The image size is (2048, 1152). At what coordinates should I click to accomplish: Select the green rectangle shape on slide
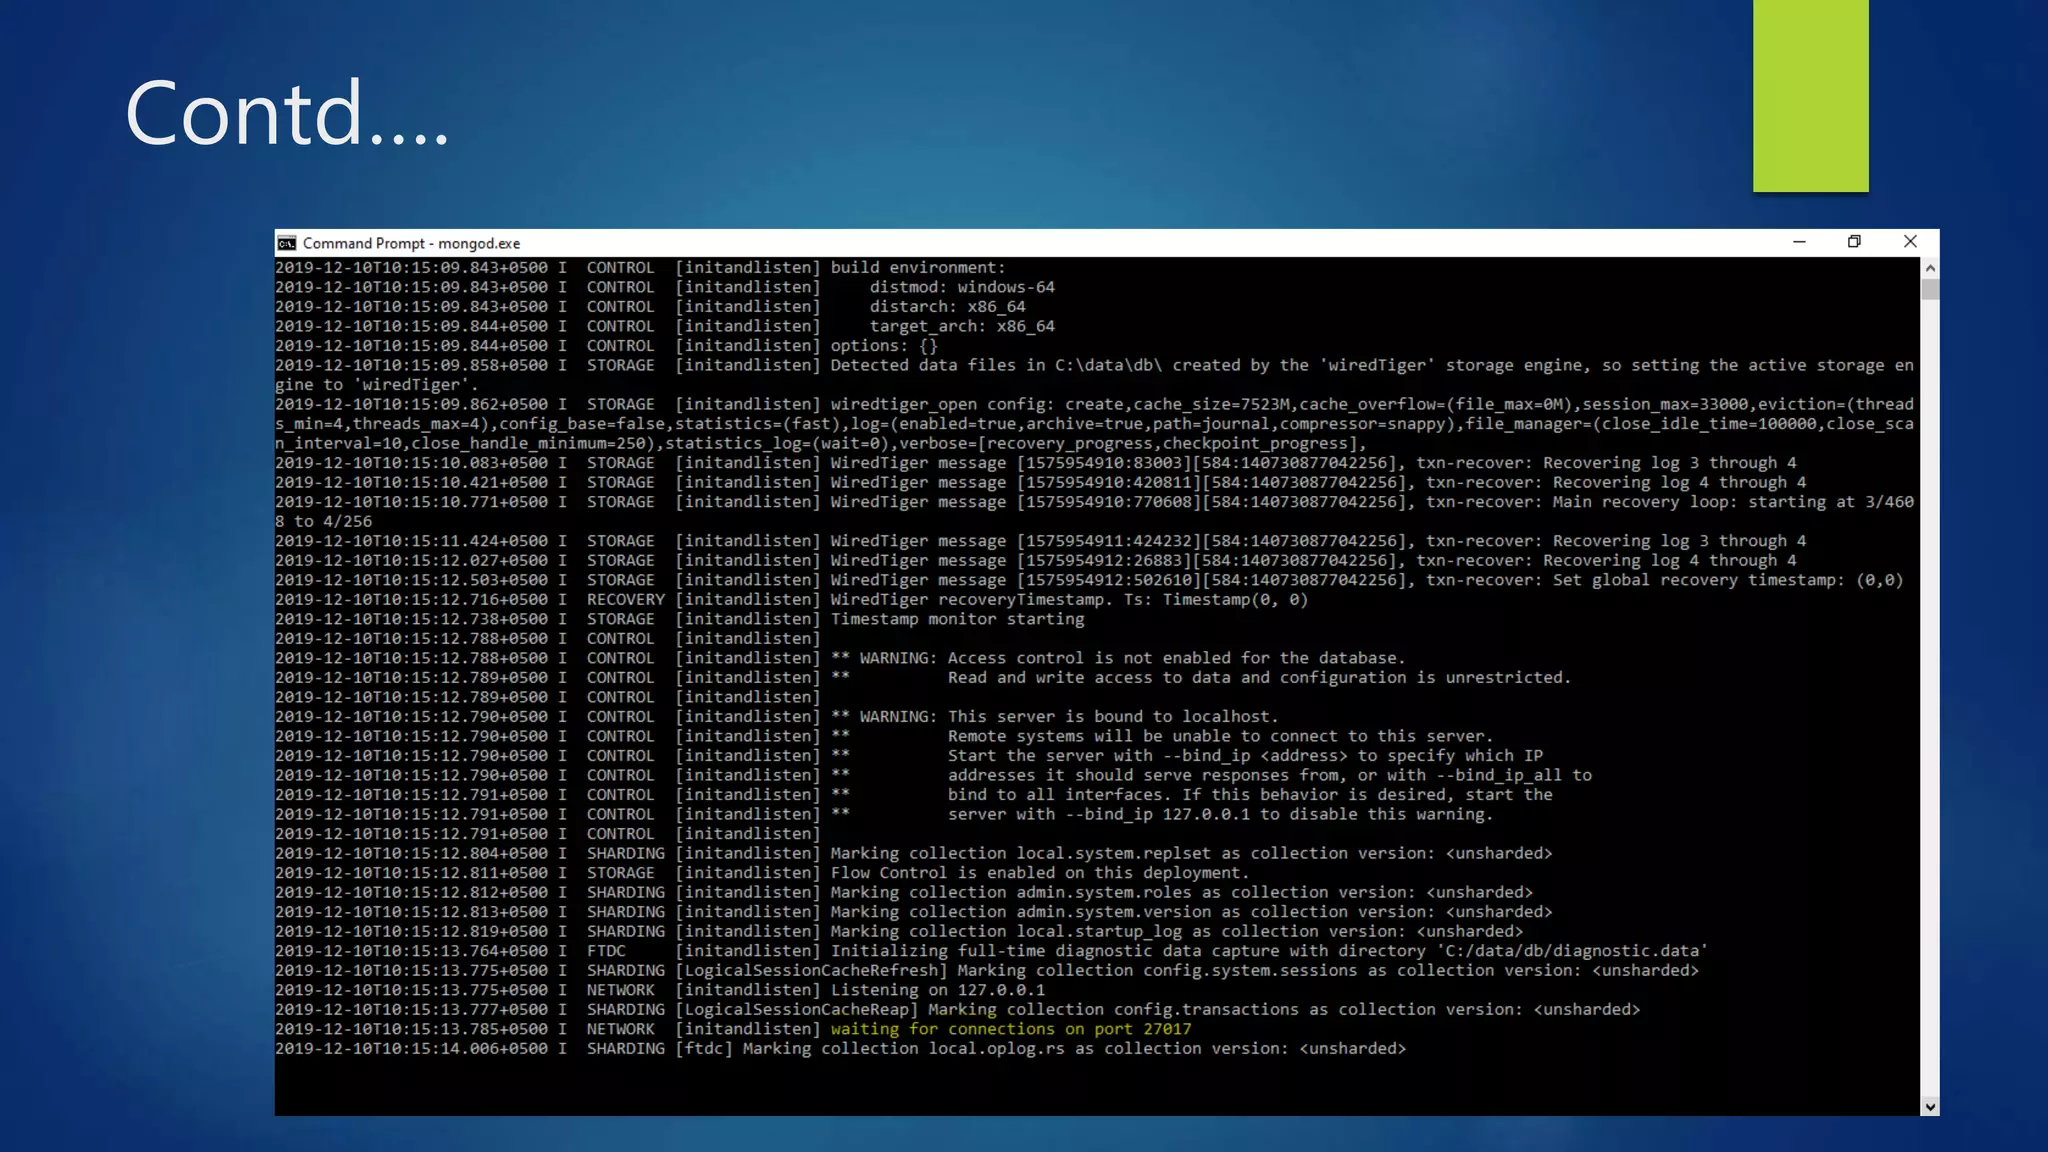[x=1810, y=96]
